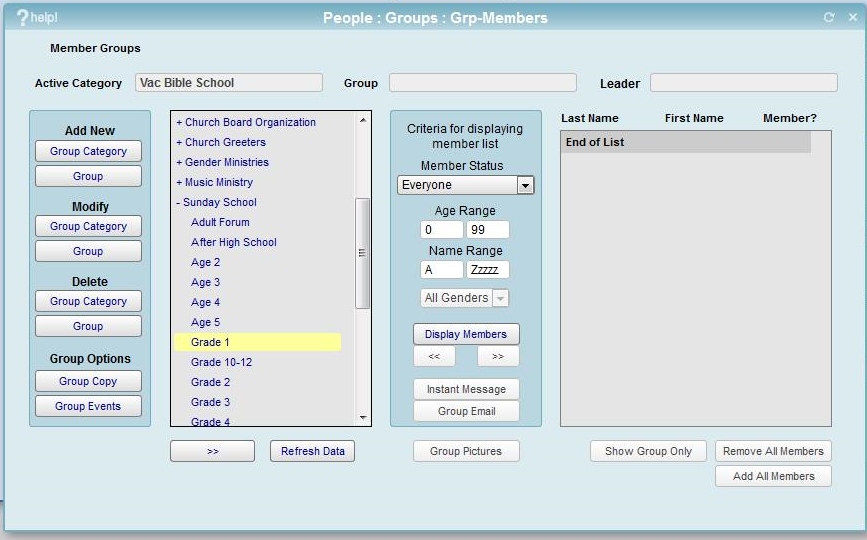Collapse the Sunday School category
Viewport: 867px width, 540px height.
(x=216, y=202)
